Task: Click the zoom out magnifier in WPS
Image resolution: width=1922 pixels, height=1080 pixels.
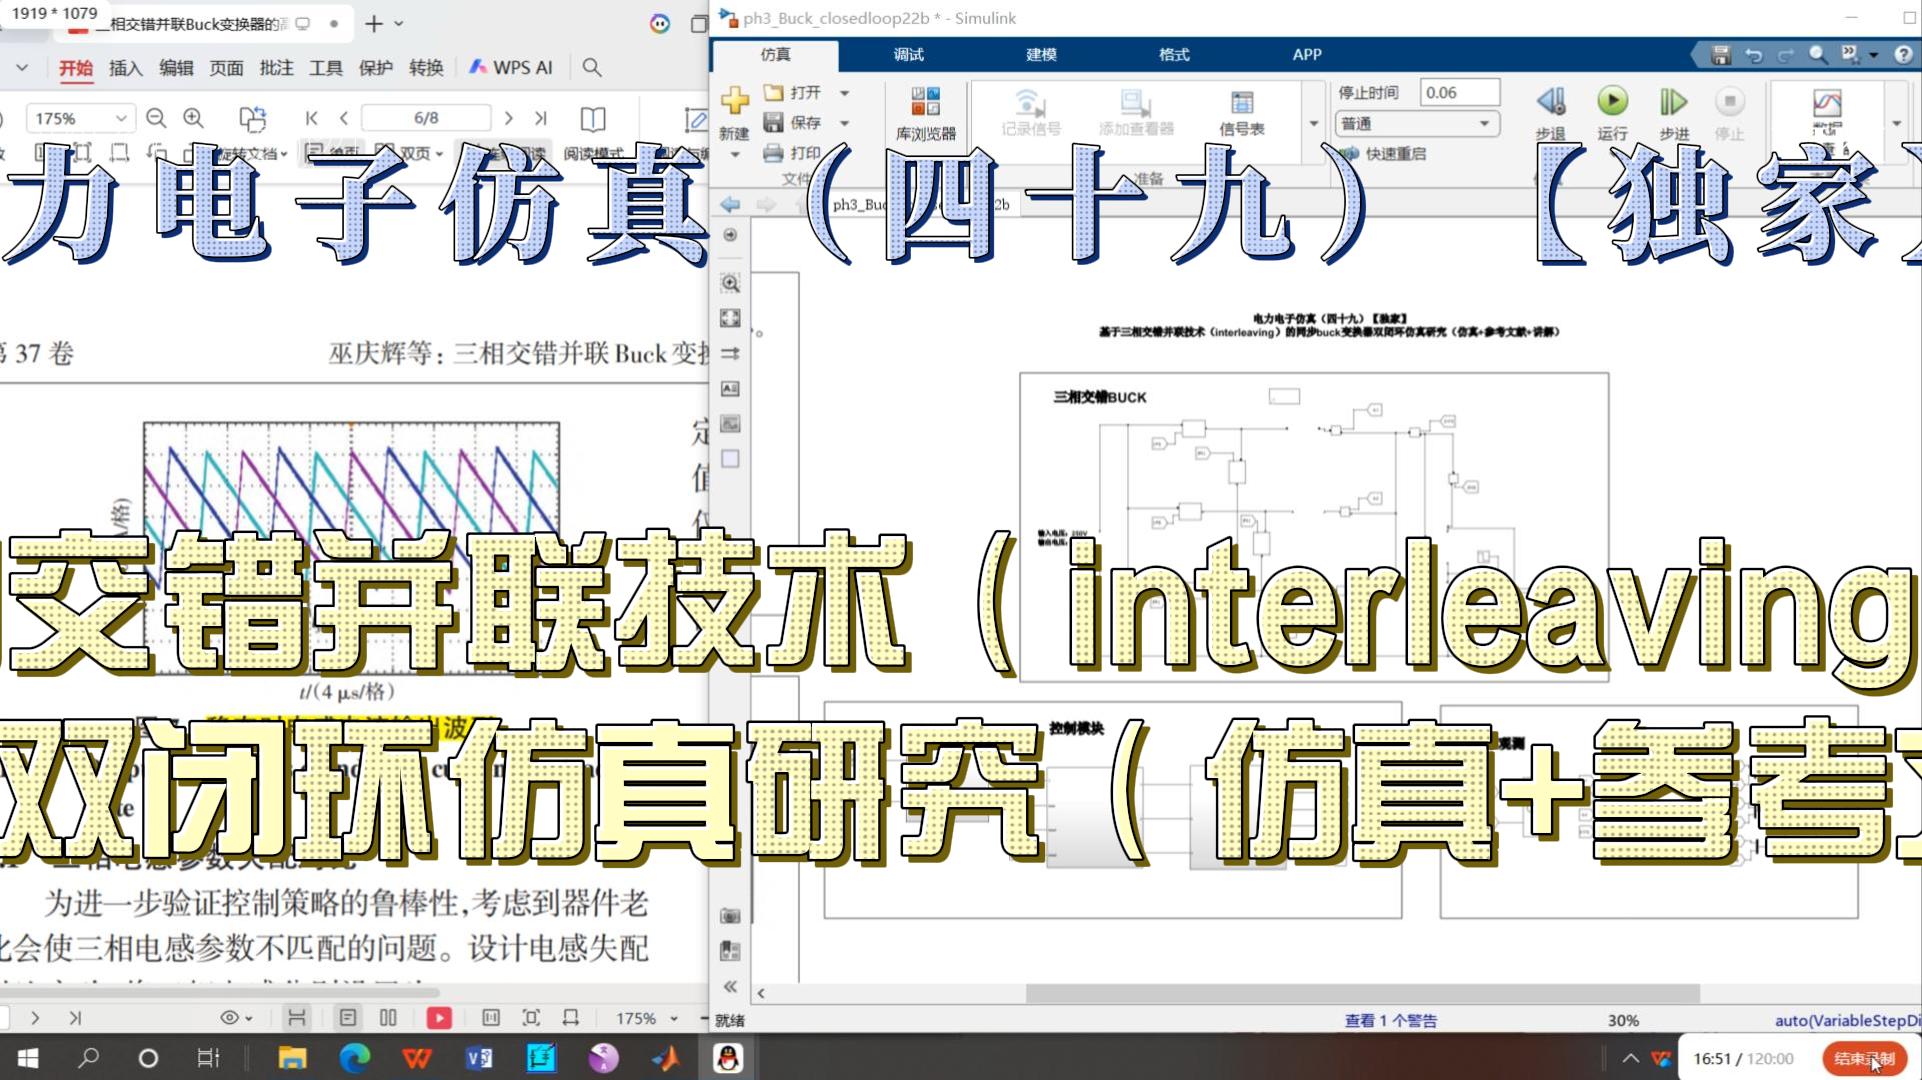Action: click(156, 118)
